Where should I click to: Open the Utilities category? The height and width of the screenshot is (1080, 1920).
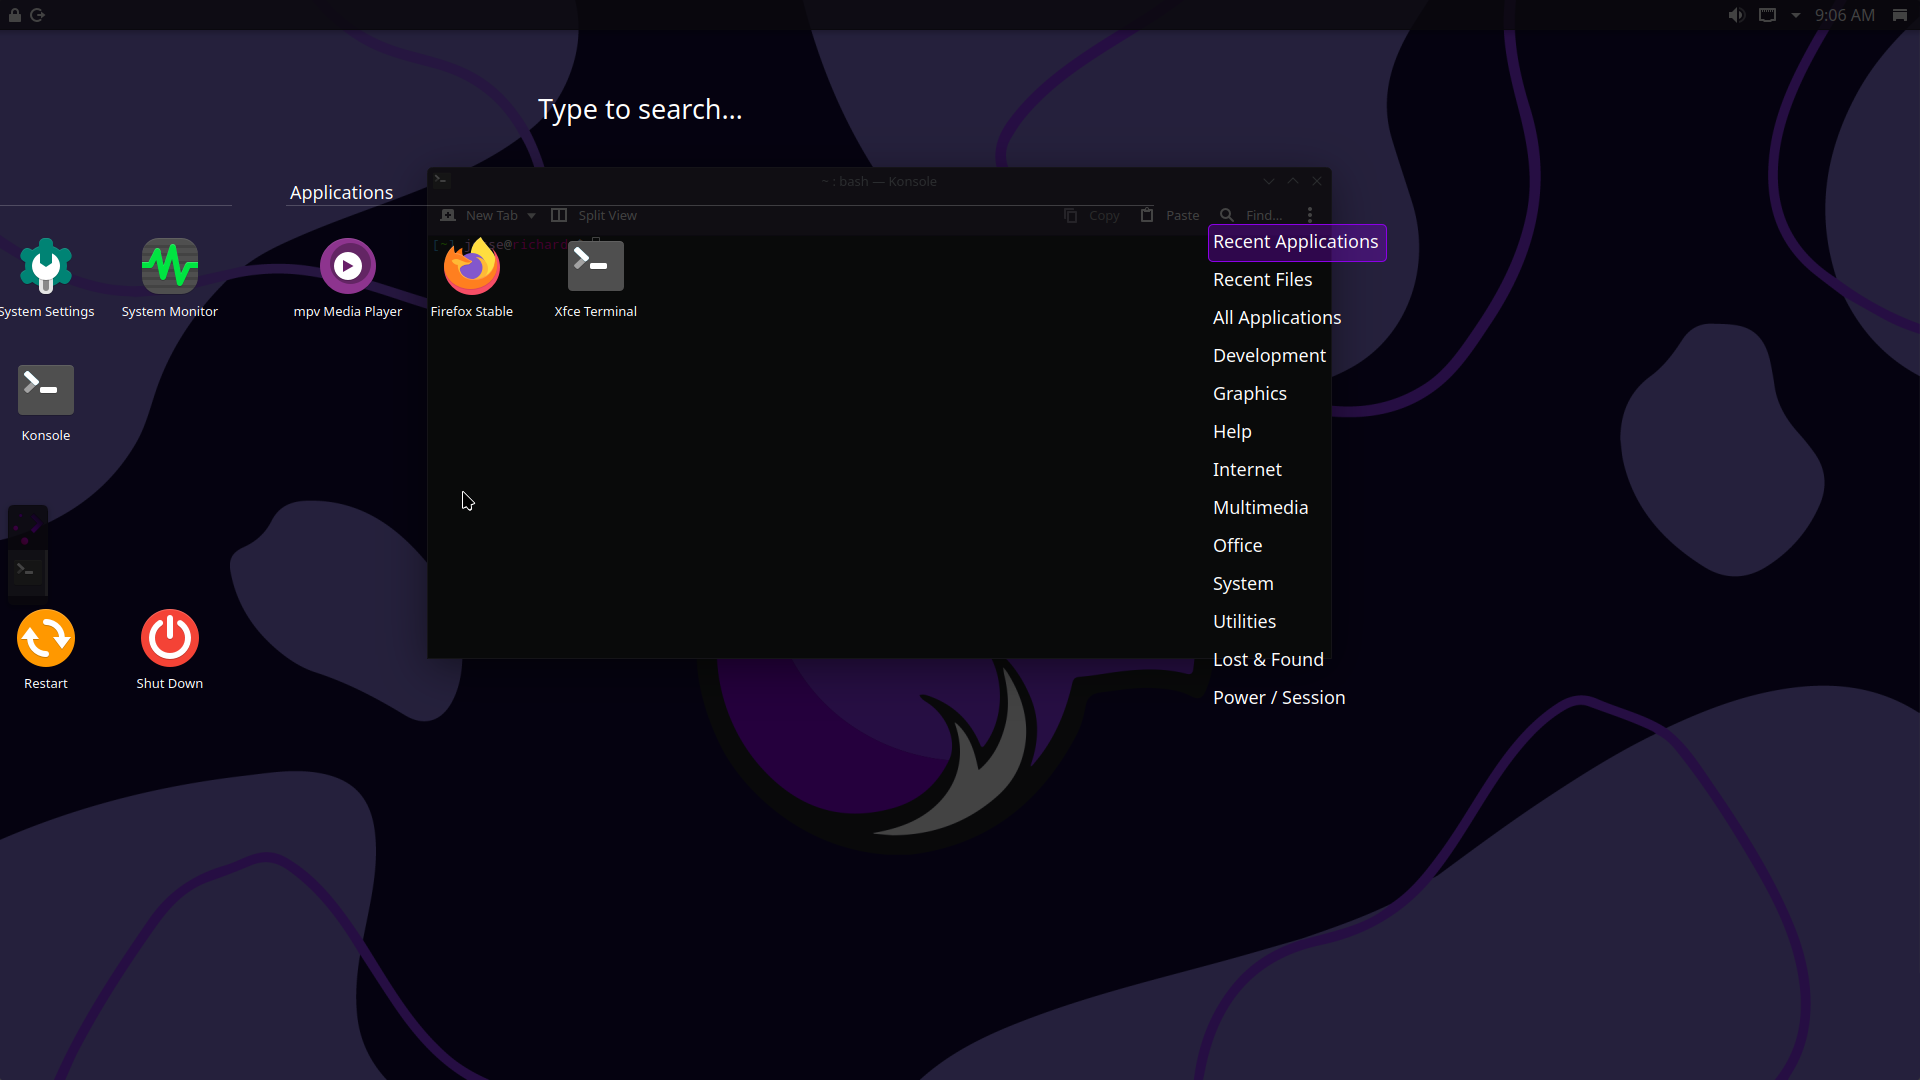click(1244, 622)
